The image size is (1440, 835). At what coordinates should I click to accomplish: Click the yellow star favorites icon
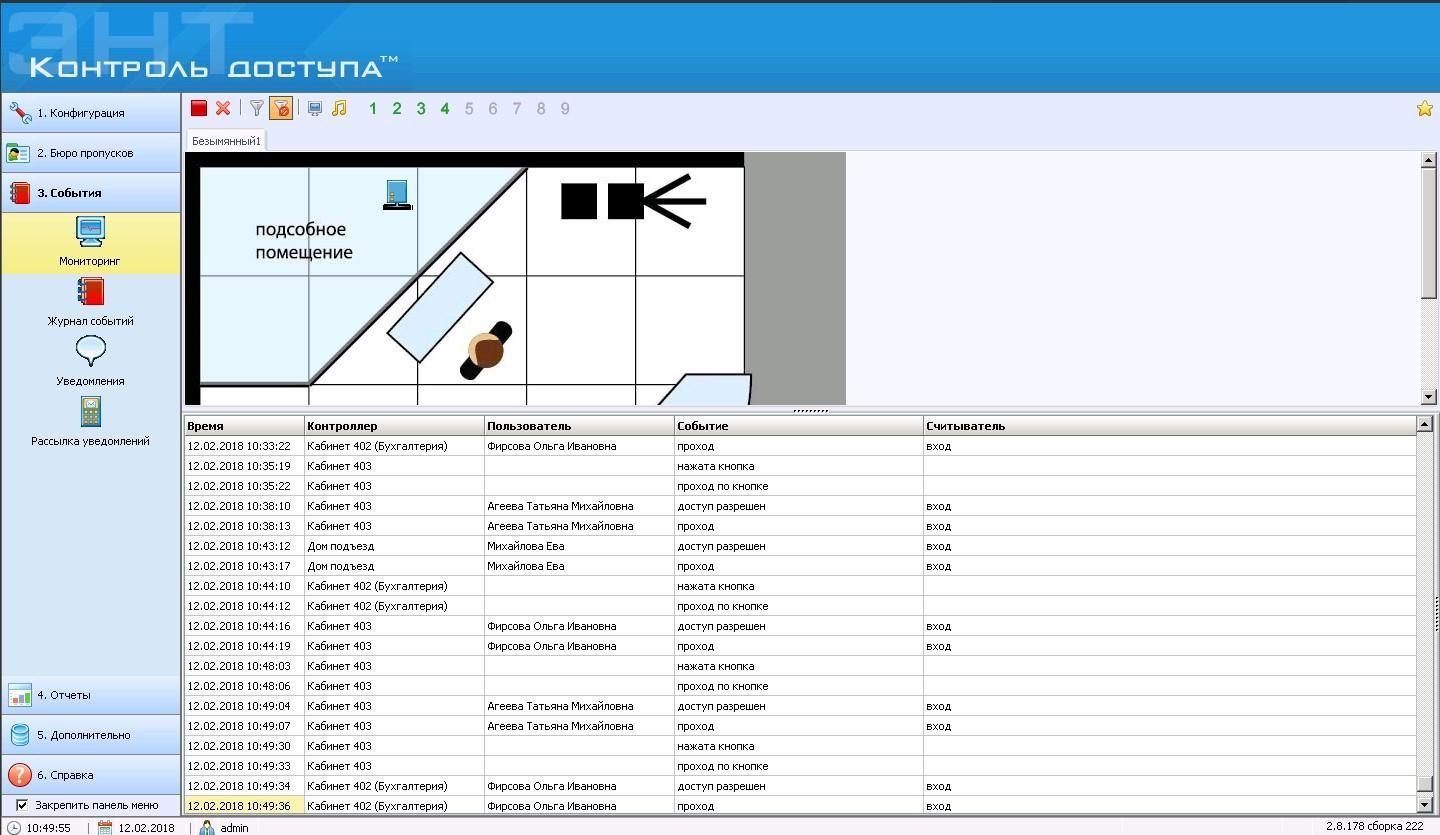[x=1425, y=108]
